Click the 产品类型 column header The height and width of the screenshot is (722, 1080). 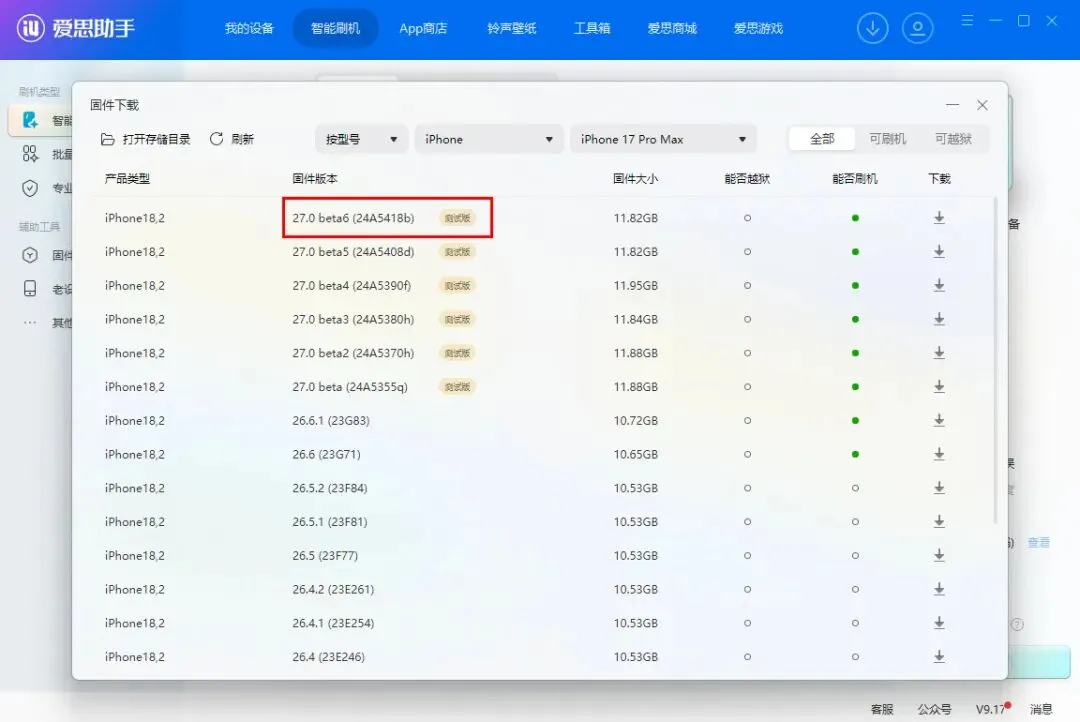click(x=127, y=178)
